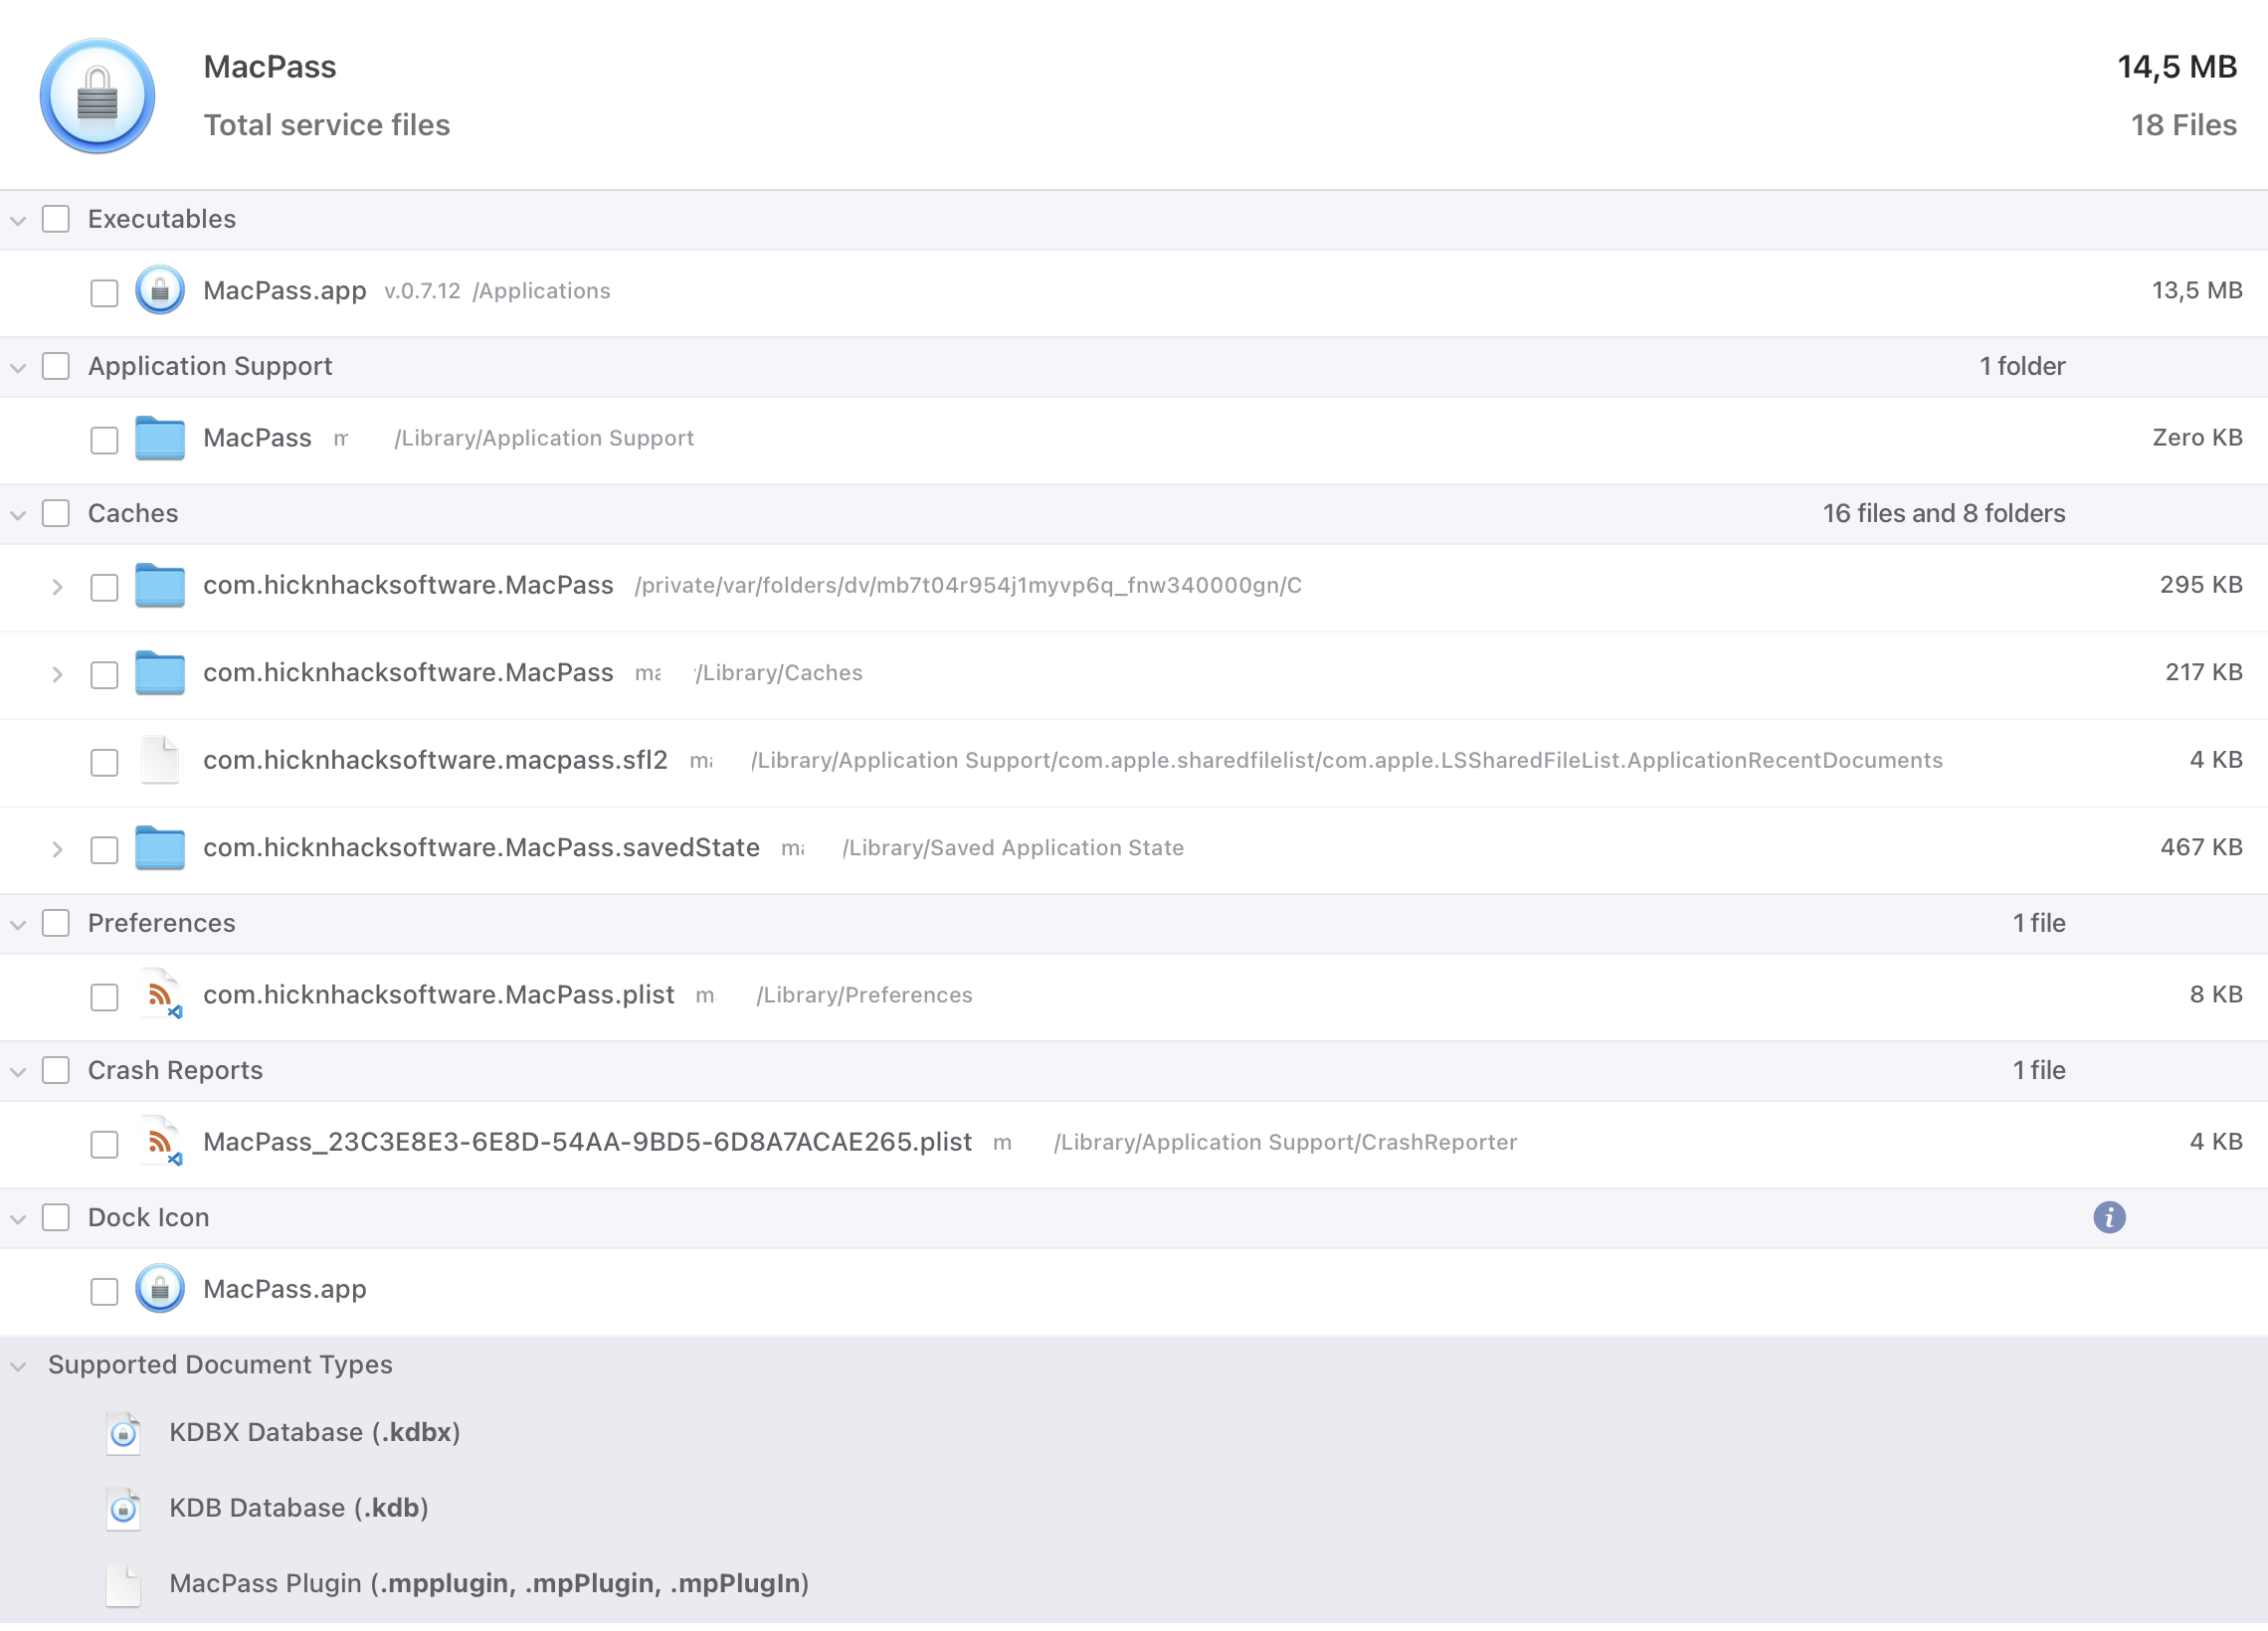This screenshot has width=2268, height=1631.
Task: Check the Preferences section checkbox
Action: pos(55,923)
